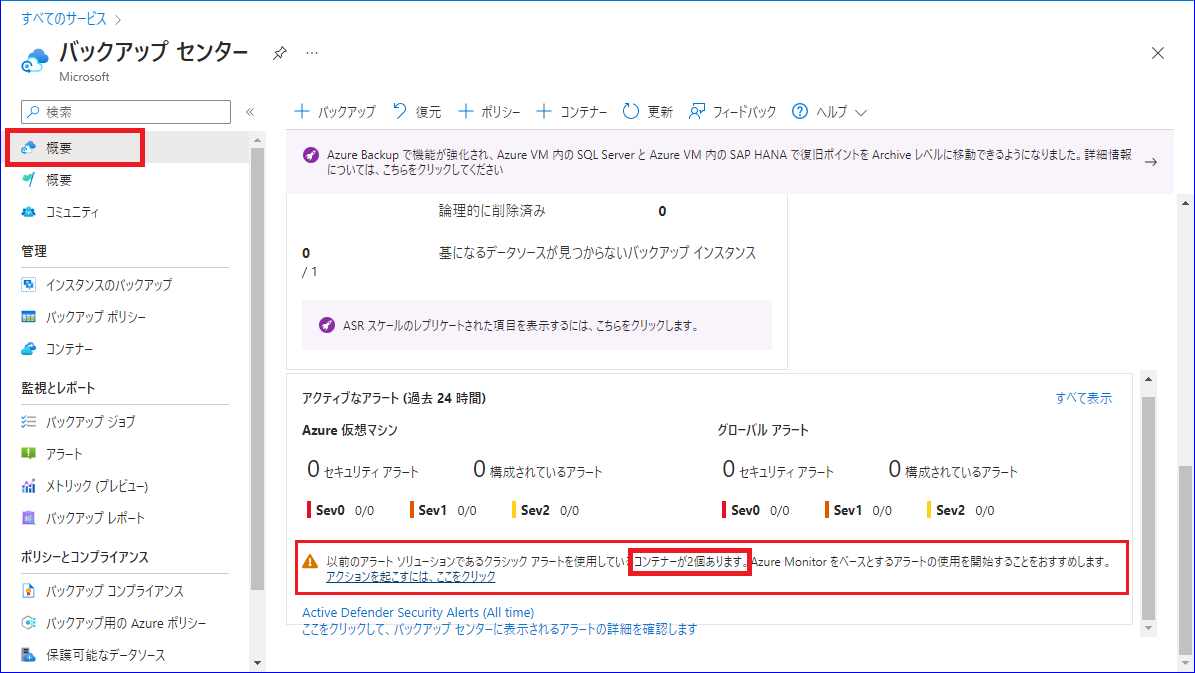The height and width of the screenshot is (673, 1195).
Task: Click すべて表示 to show all alerts
Action: (x=1083, y=398)
